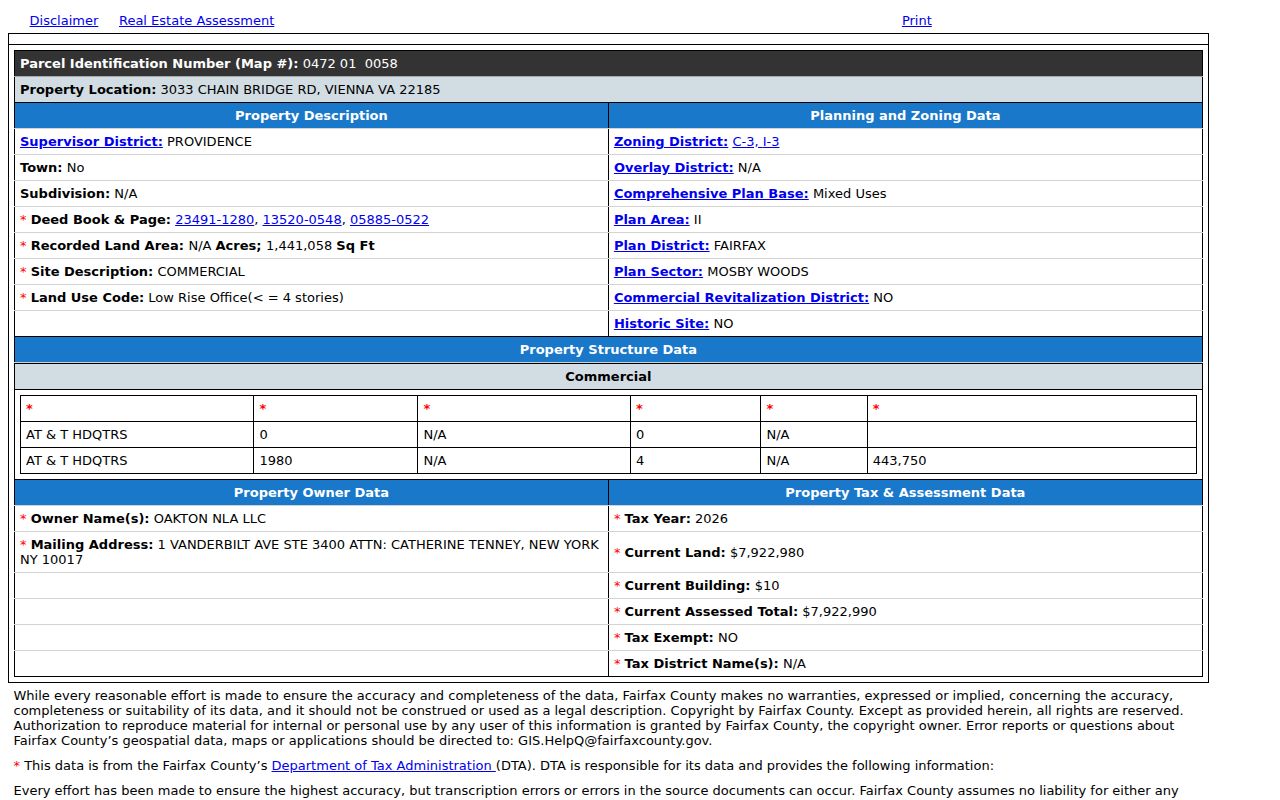Viewport: 1280px width, 800px height.
Task: Open the Zoning District label link
Action: tap(671, 141)
